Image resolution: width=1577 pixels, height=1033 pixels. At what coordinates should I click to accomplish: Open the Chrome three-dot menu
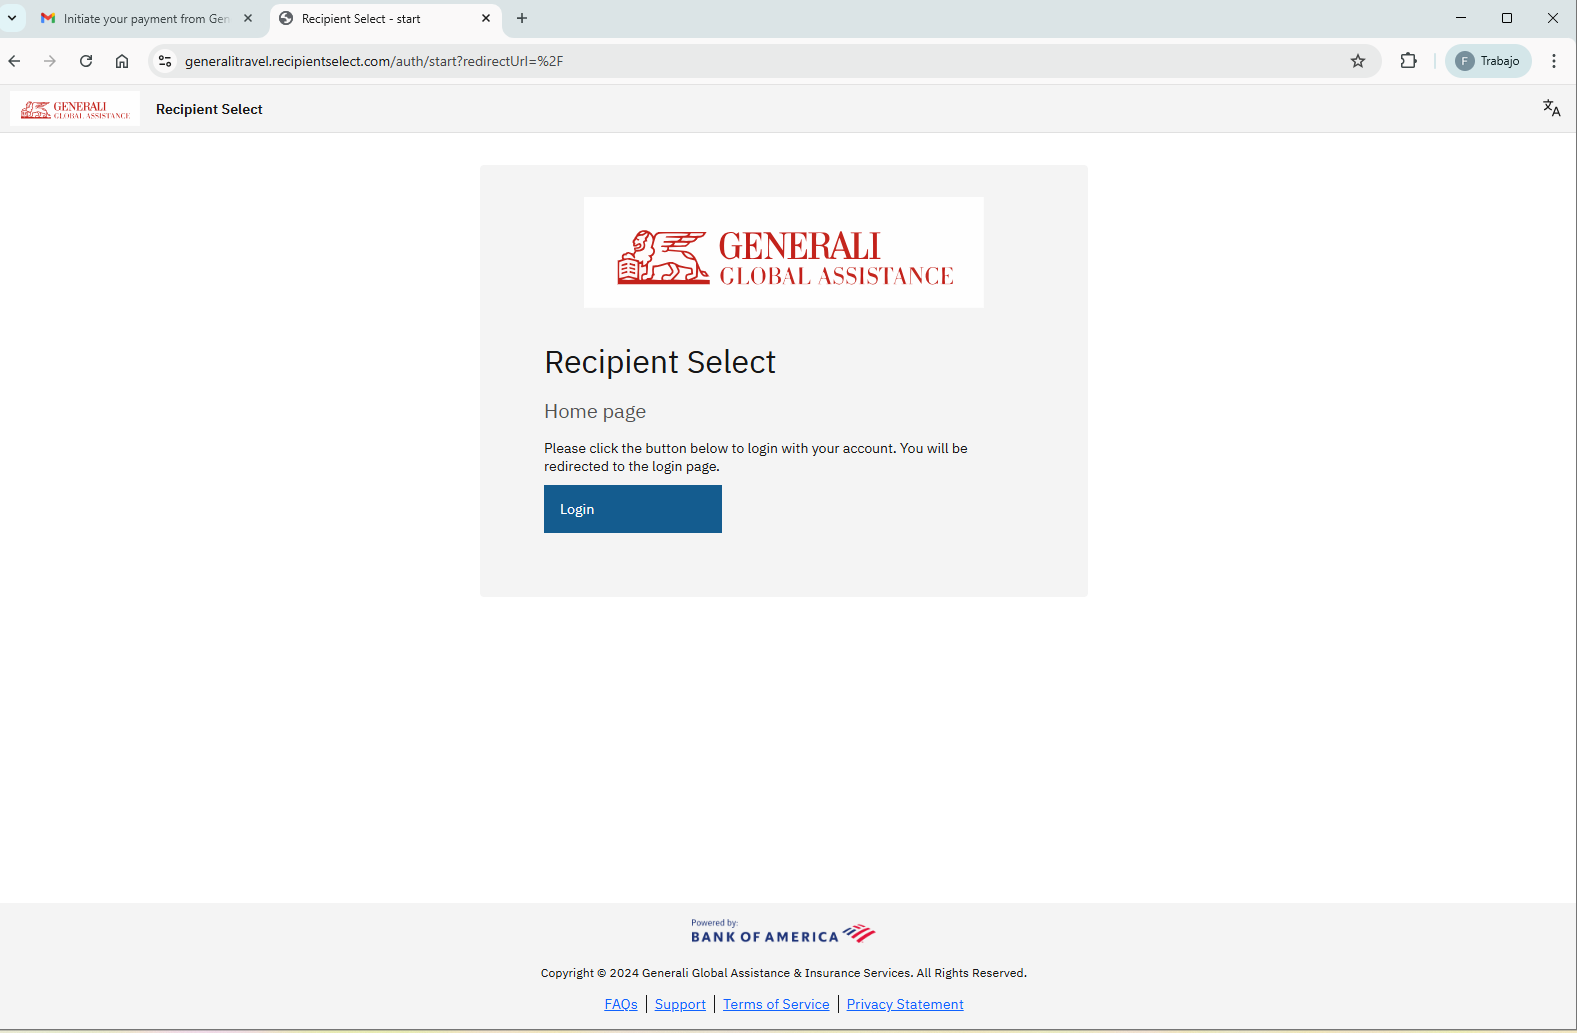point(1554,61)
